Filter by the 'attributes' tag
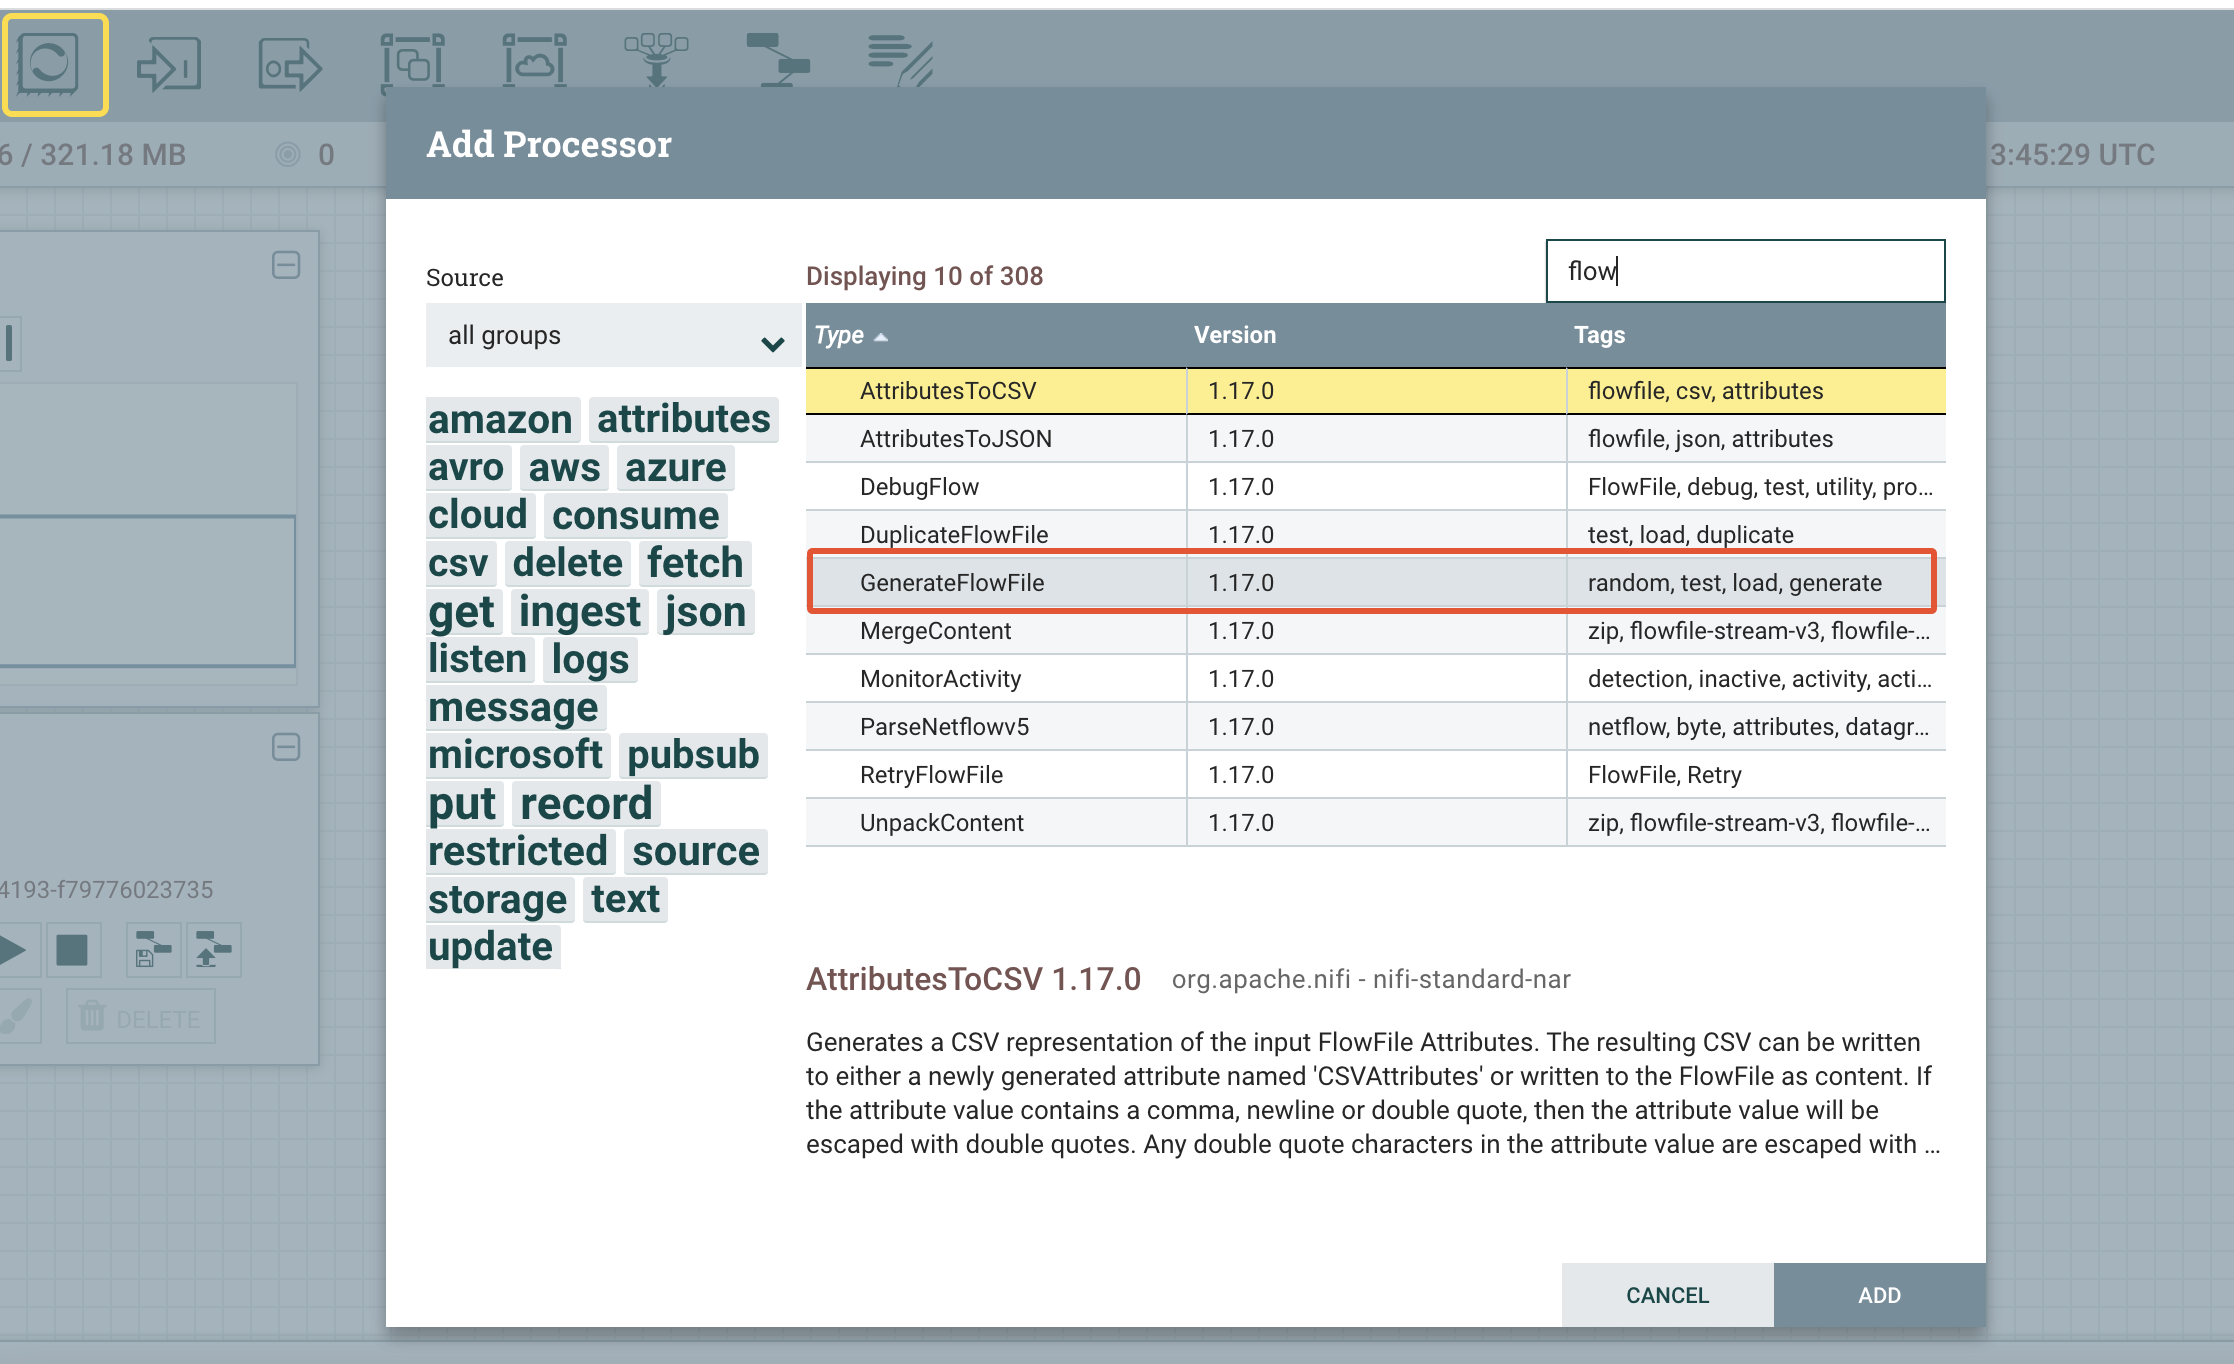This screenshot has height=1364, width=2234. point(684,419)
